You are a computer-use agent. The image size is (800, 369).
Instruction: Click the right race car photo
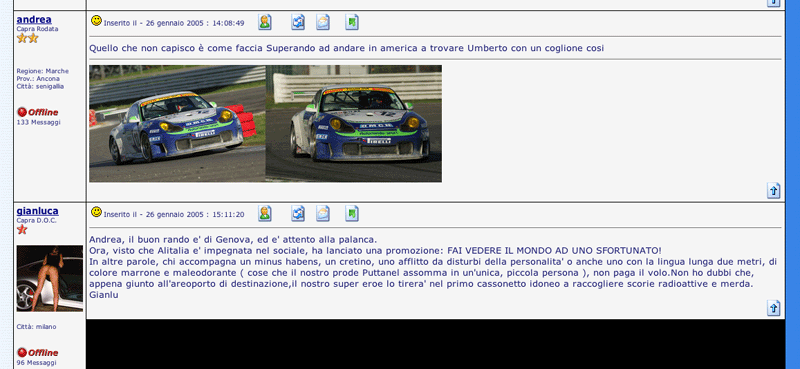354,124
